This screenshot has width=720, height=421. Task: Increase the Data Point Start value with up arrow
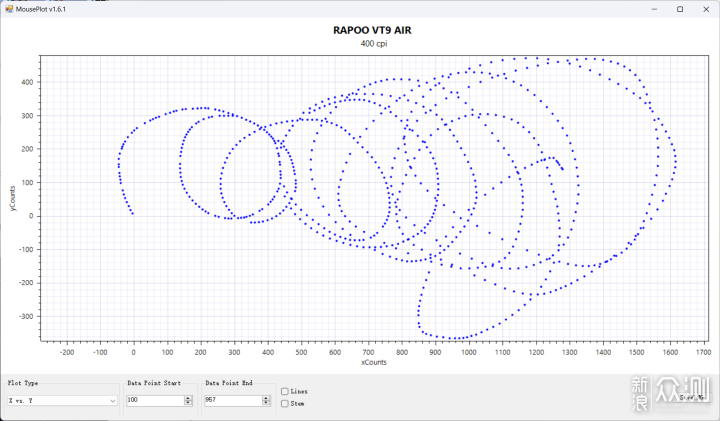tap(188, 398)
